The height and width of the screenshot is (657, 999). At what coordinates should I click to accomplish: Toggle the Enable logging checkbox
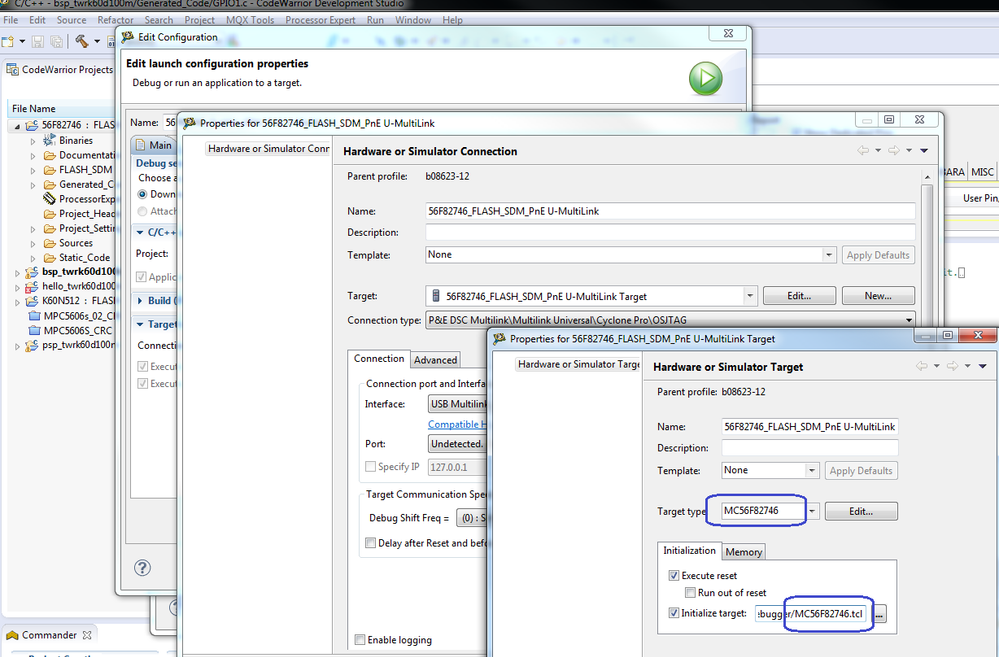click(360, 639)
